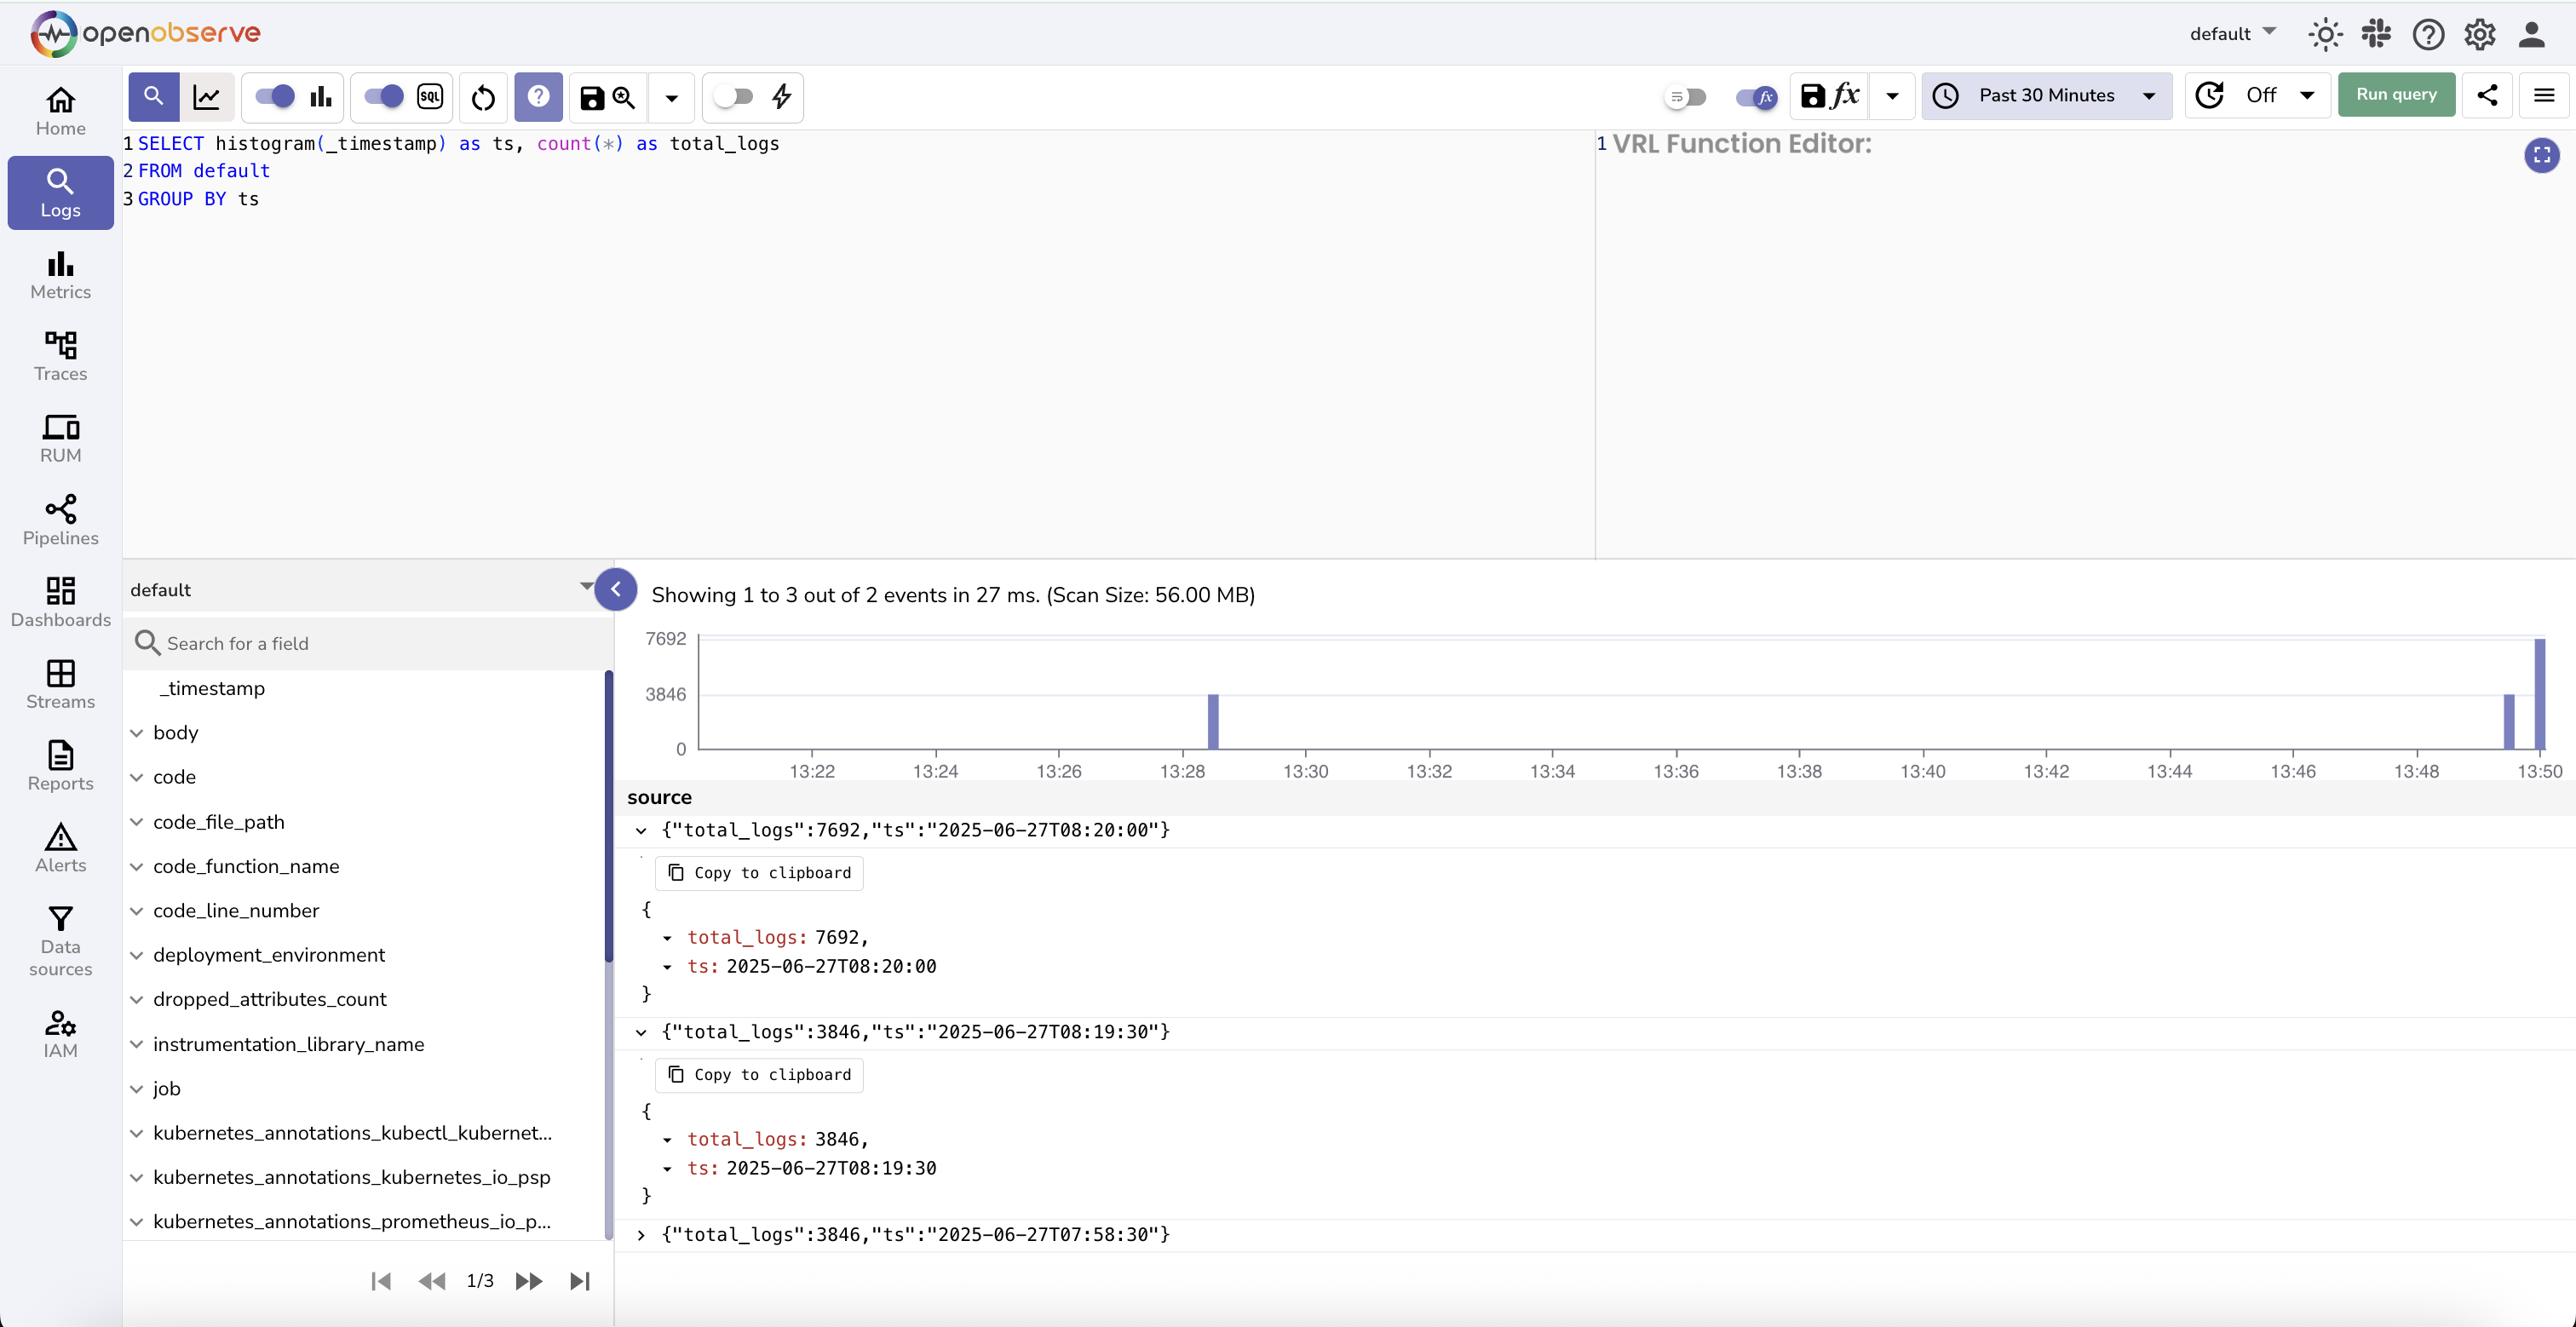Open the Slack community icon
The image size is (2576, 1327).
tap(2376, 34)
